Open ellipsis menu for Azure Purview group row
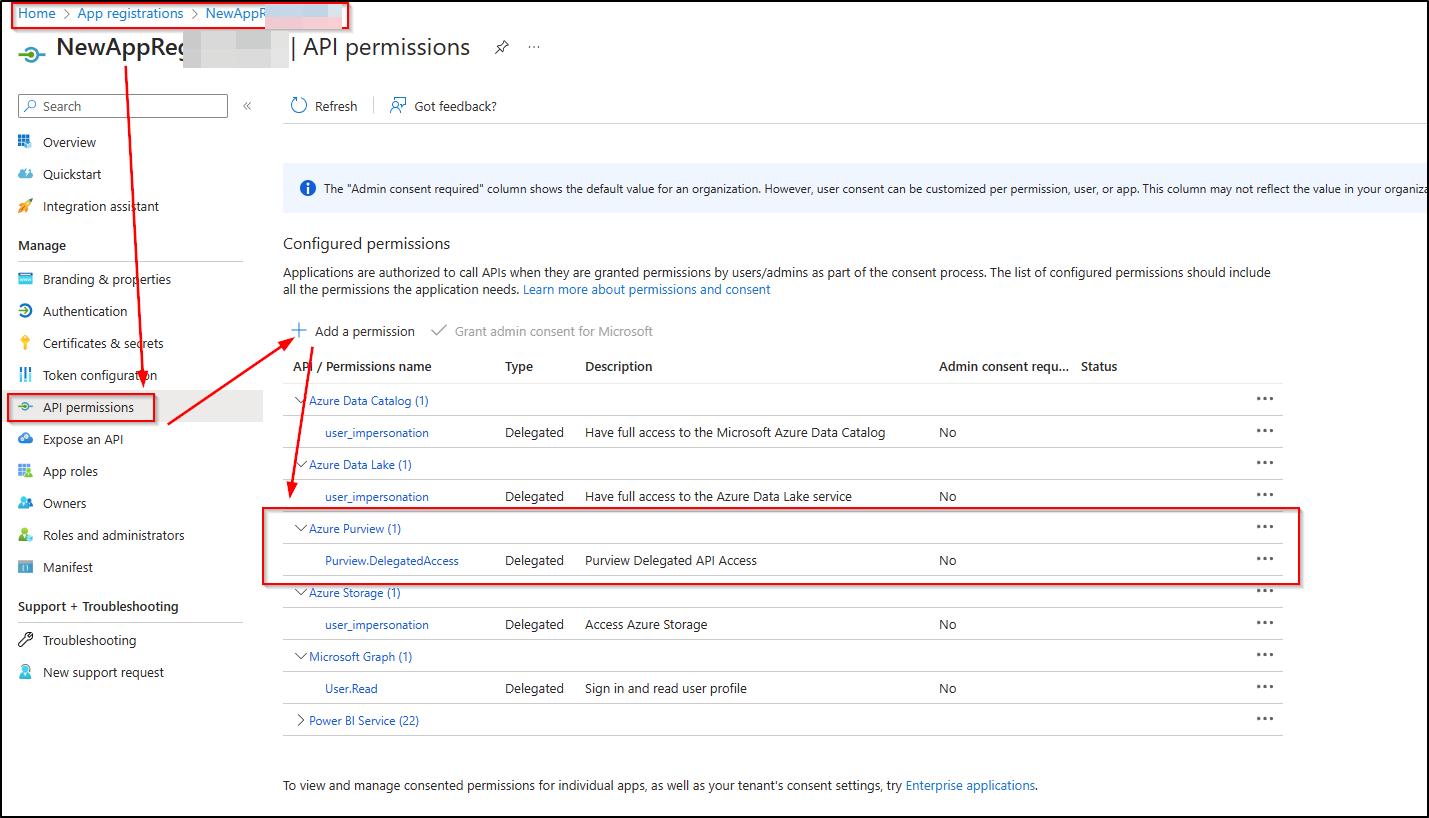 pos(1265,527)
